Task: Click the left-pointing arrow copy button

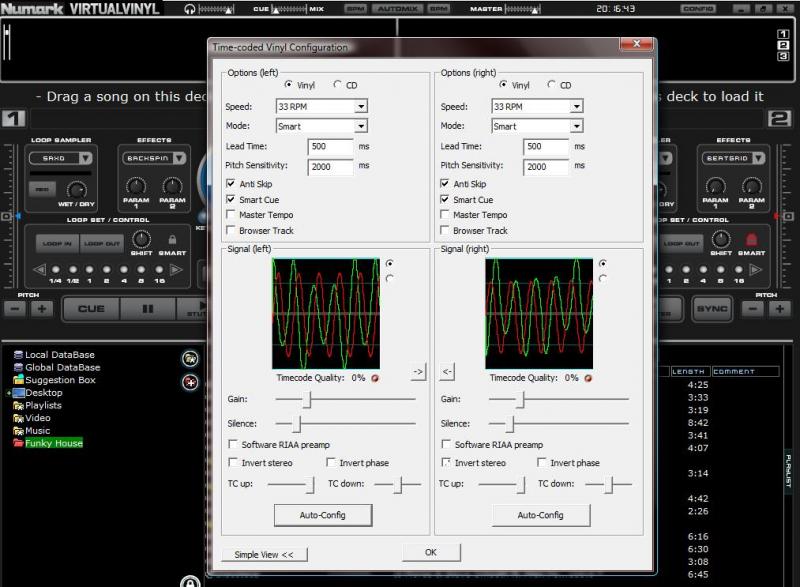Action: point(447,372)
